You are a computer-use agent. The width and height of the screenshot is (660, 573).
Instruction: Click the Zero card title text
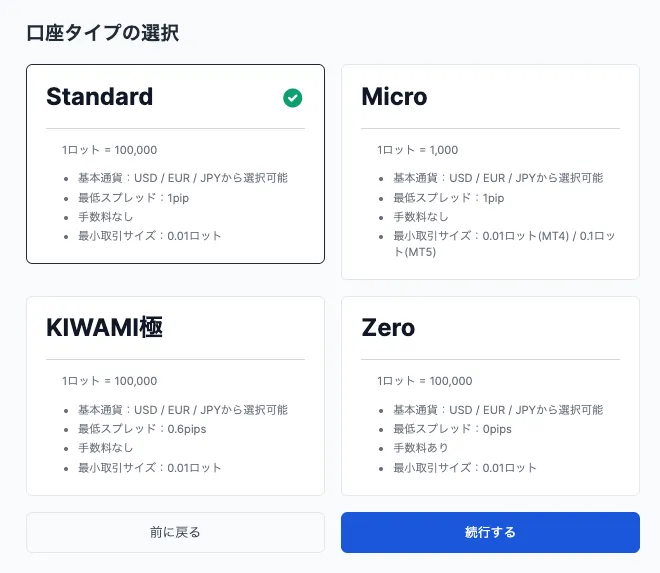click(x=388, y=328)
